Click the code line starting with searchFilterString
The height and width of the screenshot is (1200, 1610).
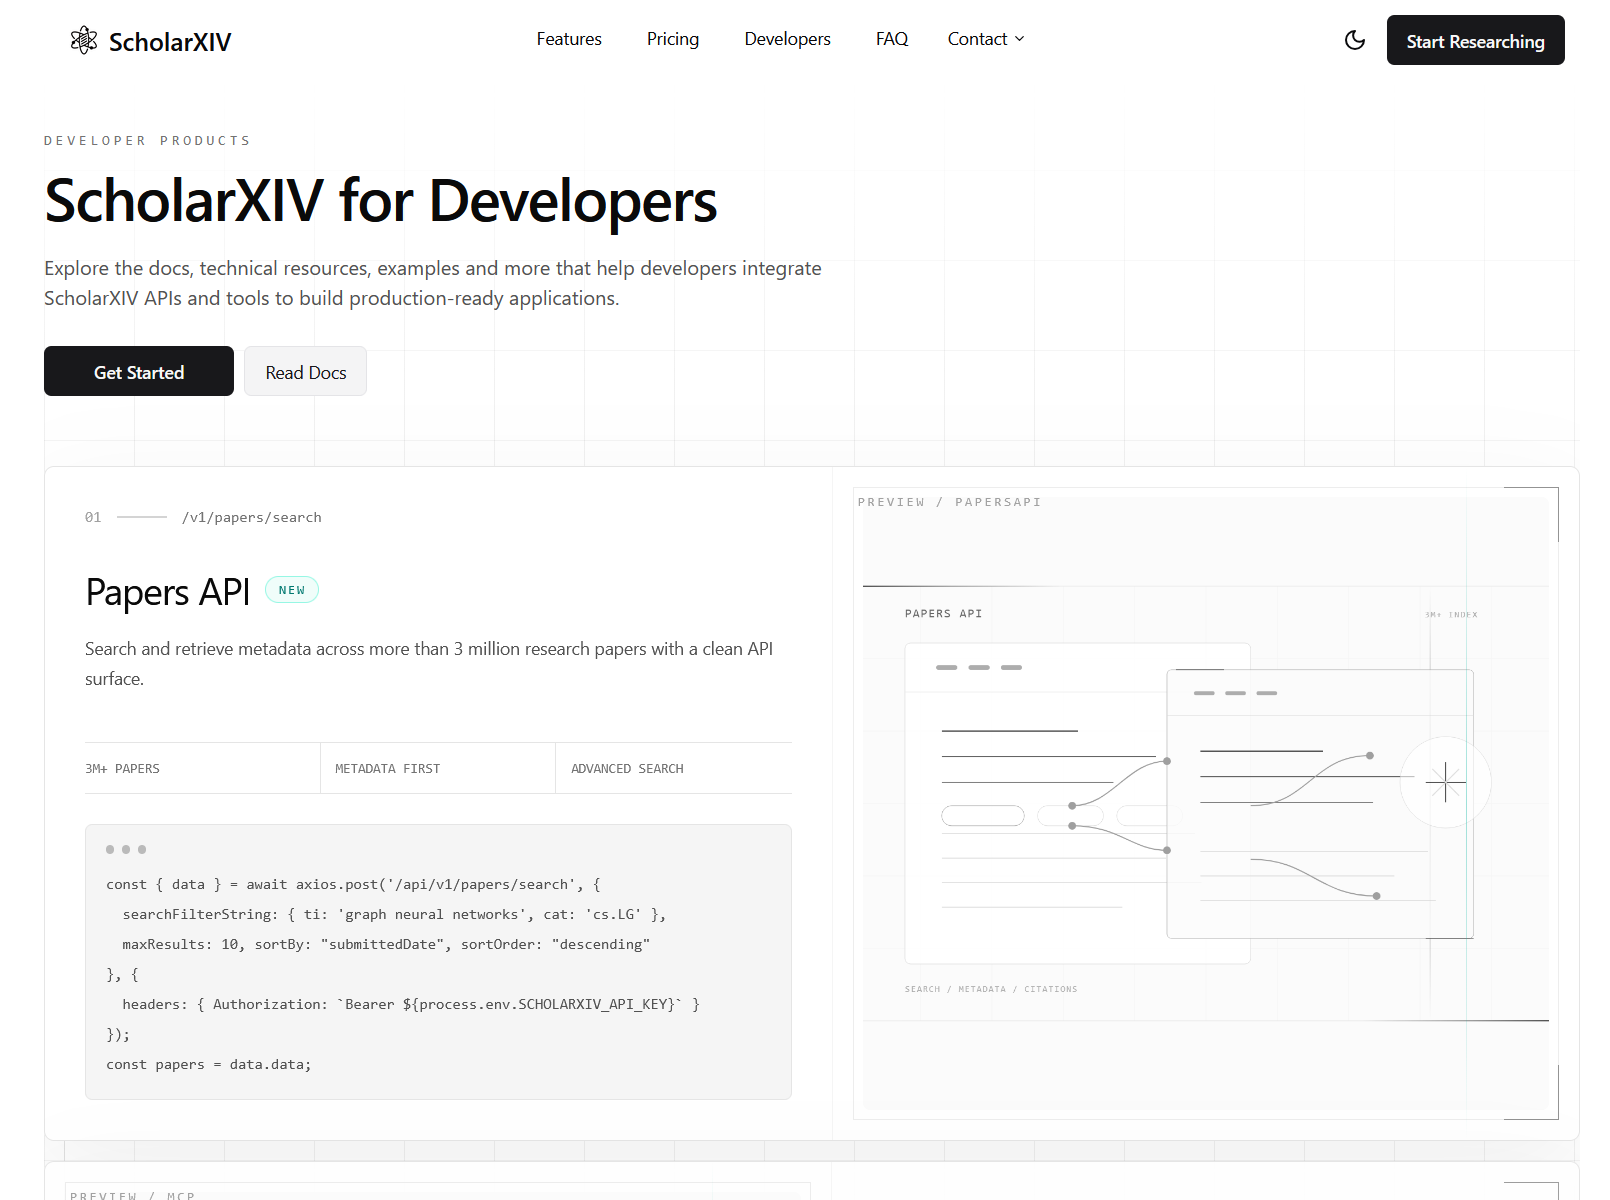394,914
